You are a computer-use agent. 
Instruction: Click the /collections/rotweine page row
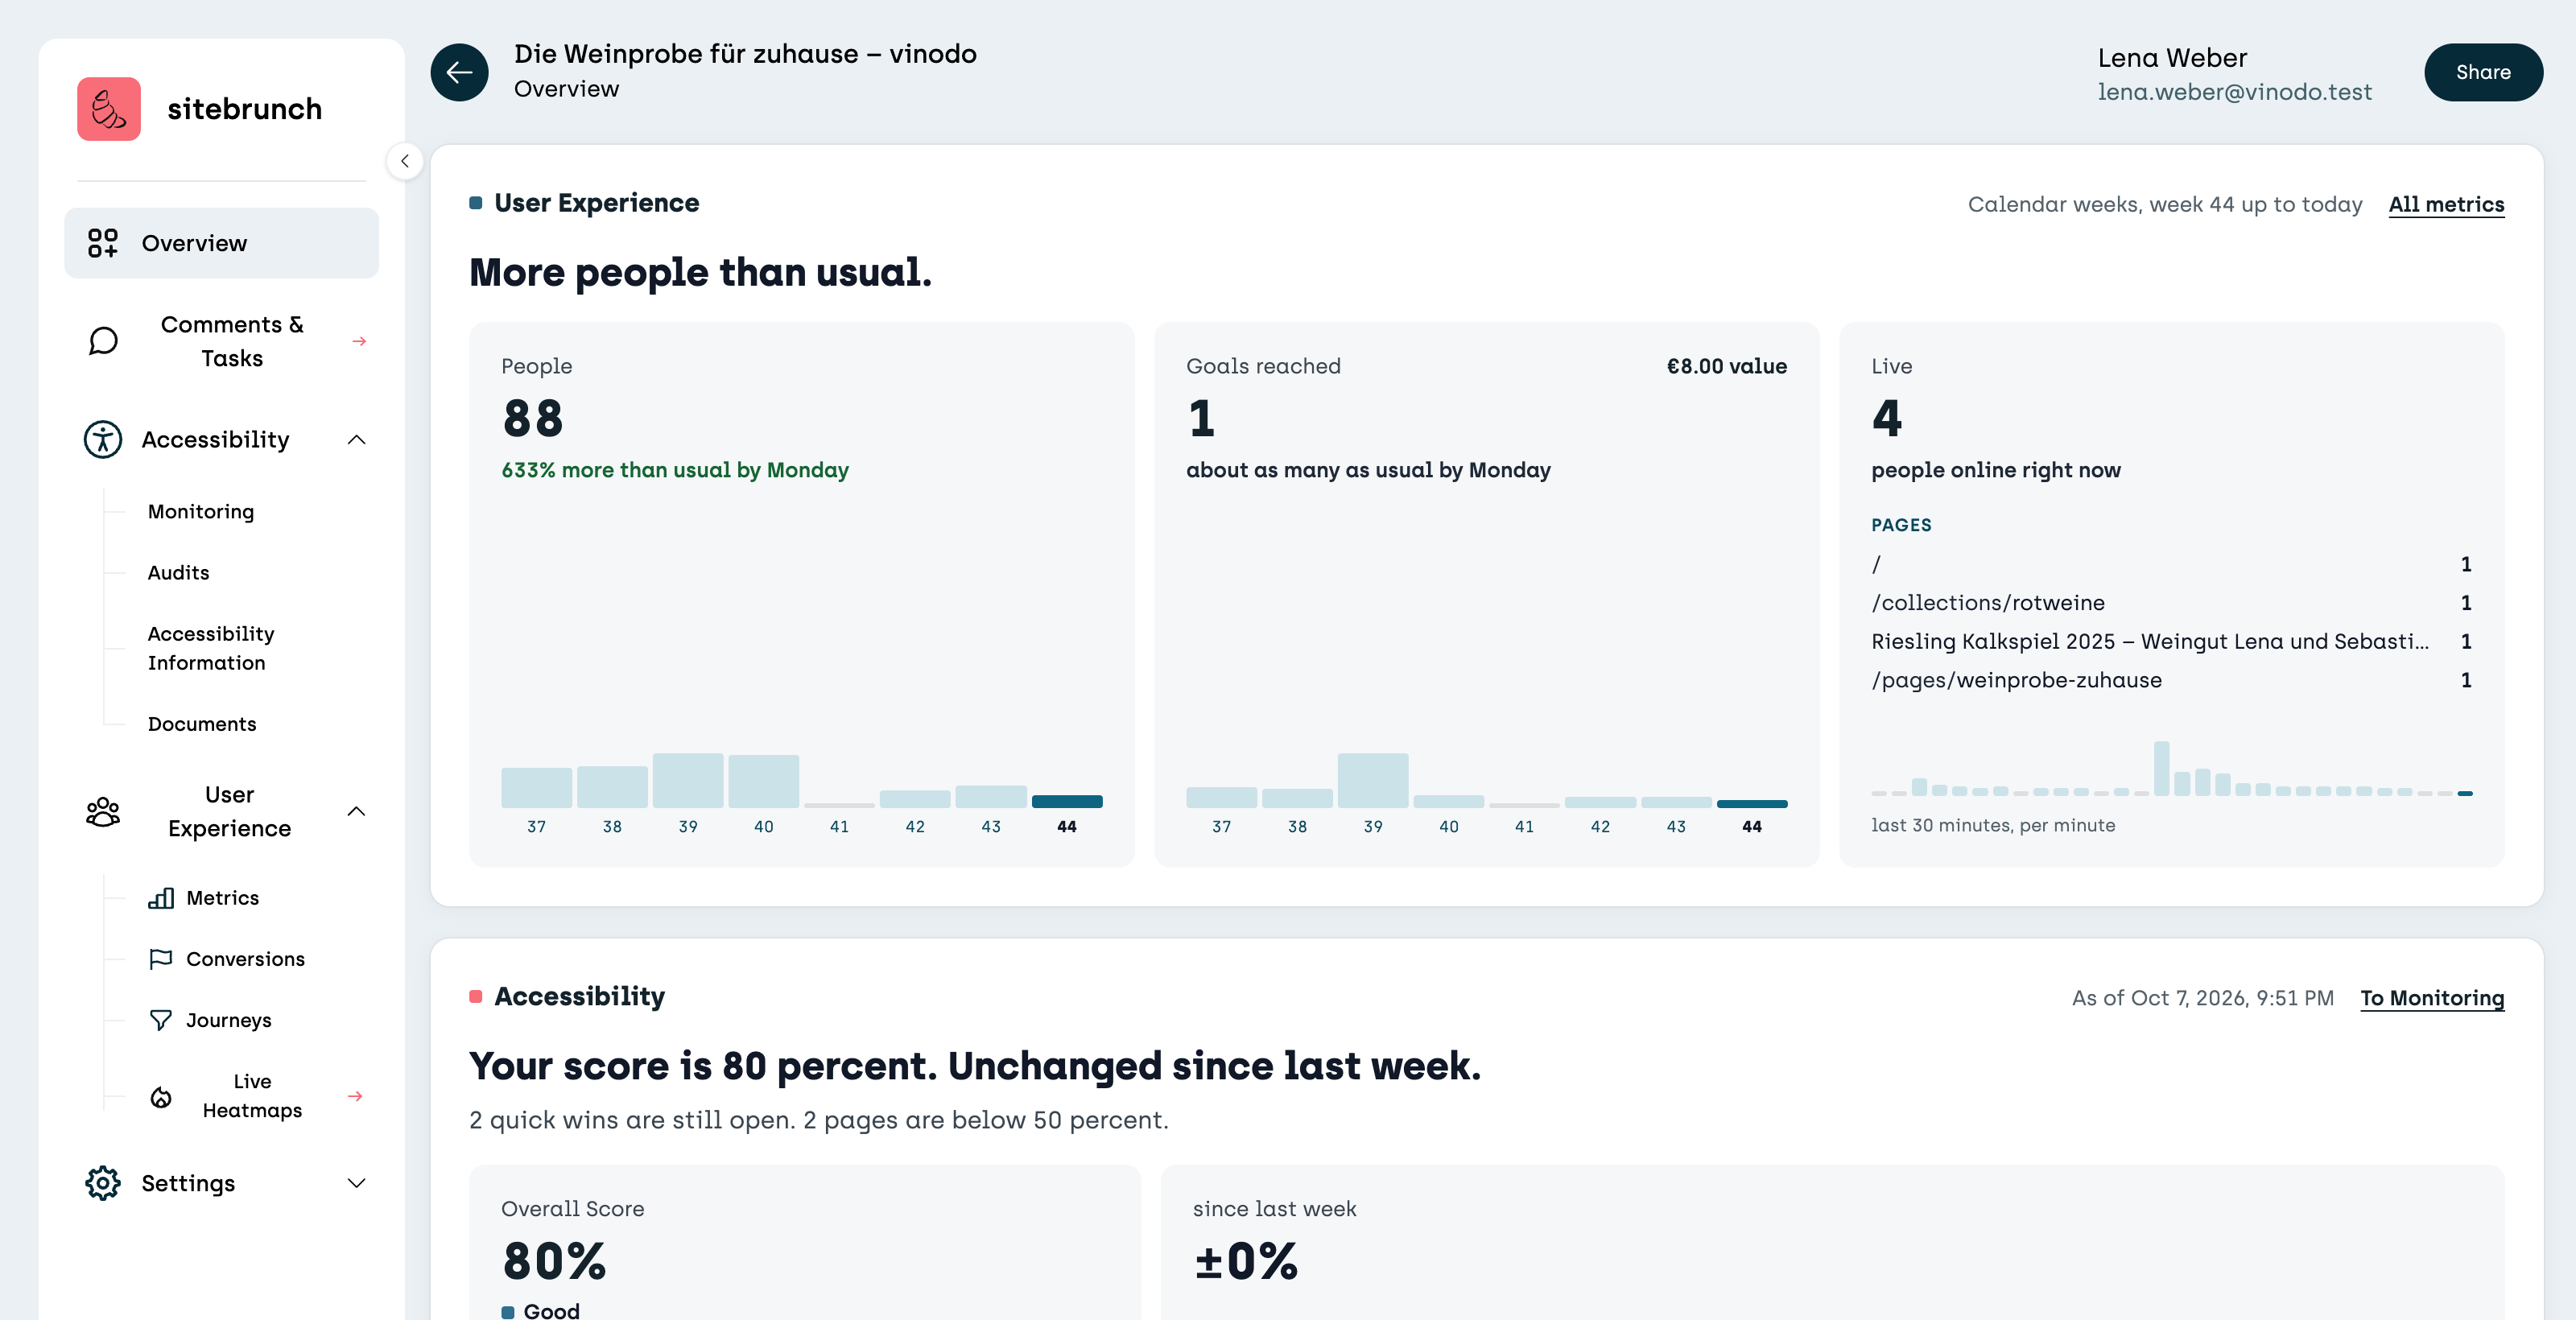tap(2172, 603)
